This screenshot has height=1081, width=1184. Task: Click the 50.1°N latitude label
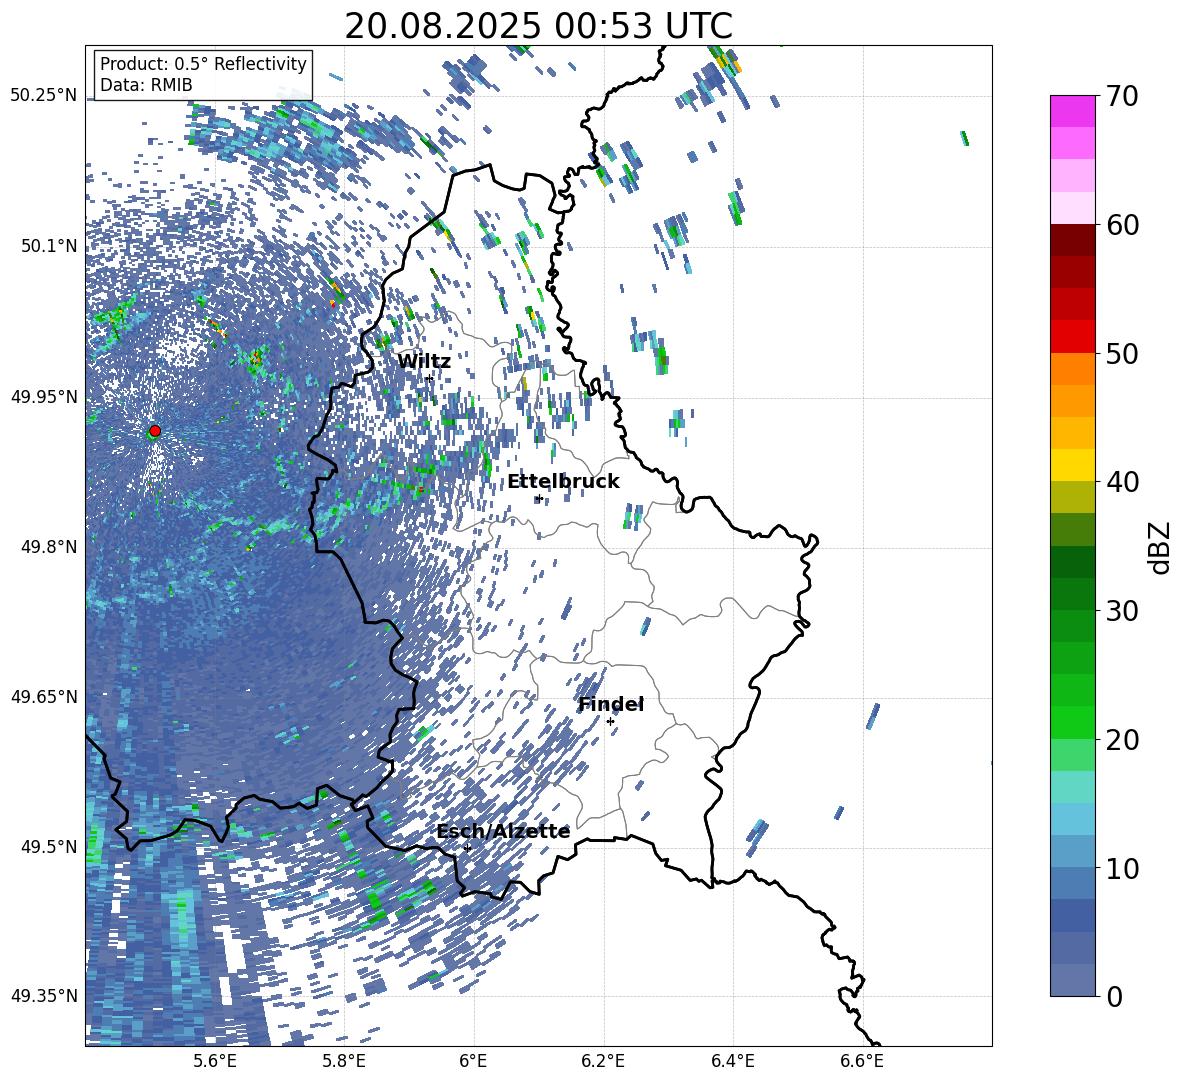pos(48,246)
